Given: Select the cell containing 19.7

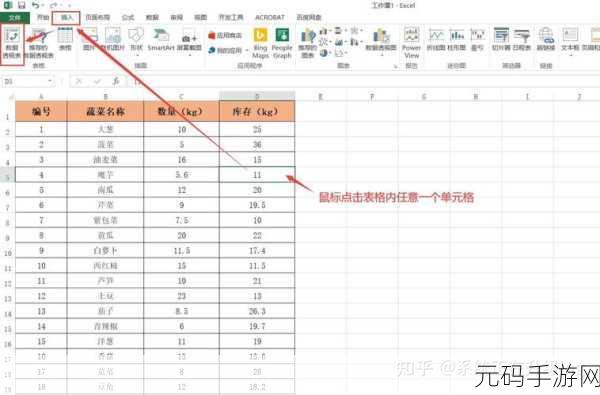Looking at the screenshot, I should point(257,326).
